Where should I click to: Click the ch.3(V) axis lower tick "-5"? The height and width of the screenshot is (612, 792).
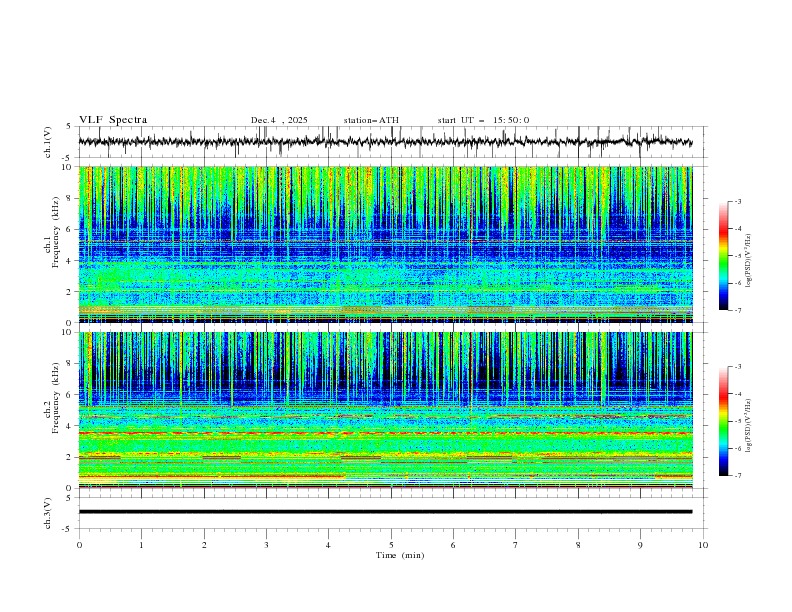(67, 529)
